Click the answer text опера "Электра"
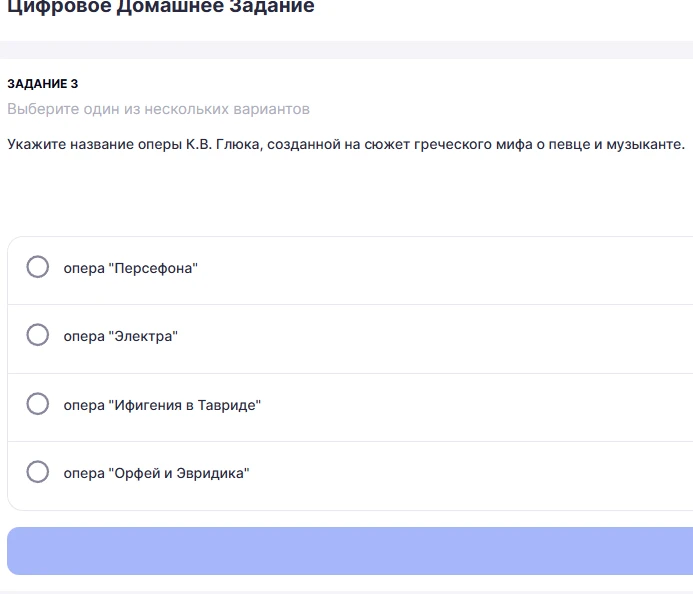Screen dimensions: 693x594 (121, 336)
